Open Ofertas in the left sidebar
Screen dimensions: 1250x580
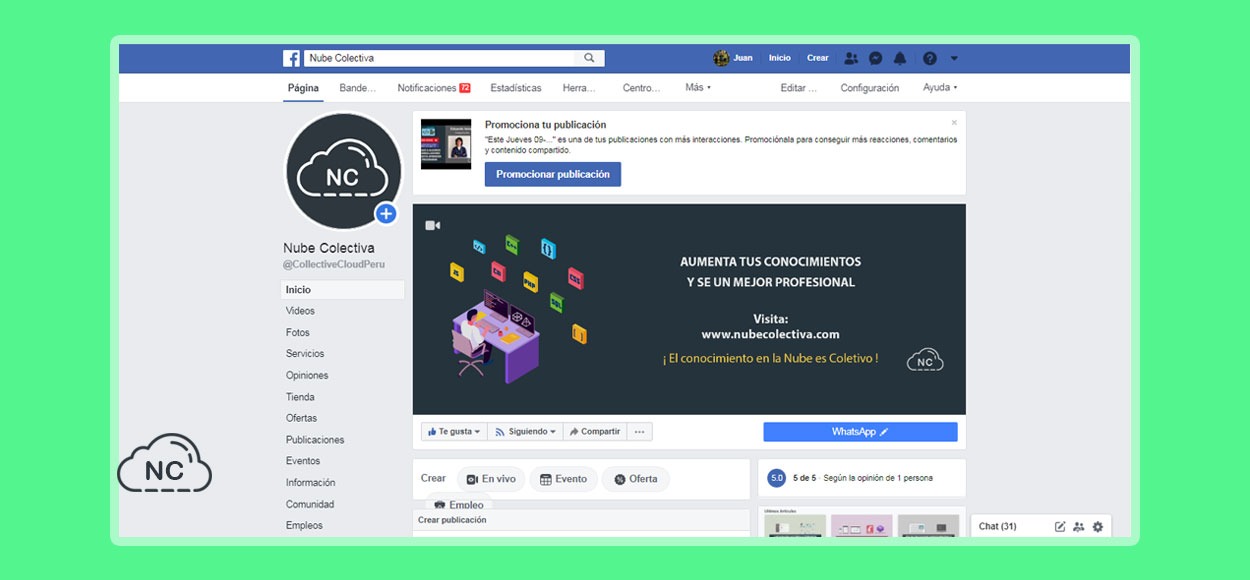(301, 418)
